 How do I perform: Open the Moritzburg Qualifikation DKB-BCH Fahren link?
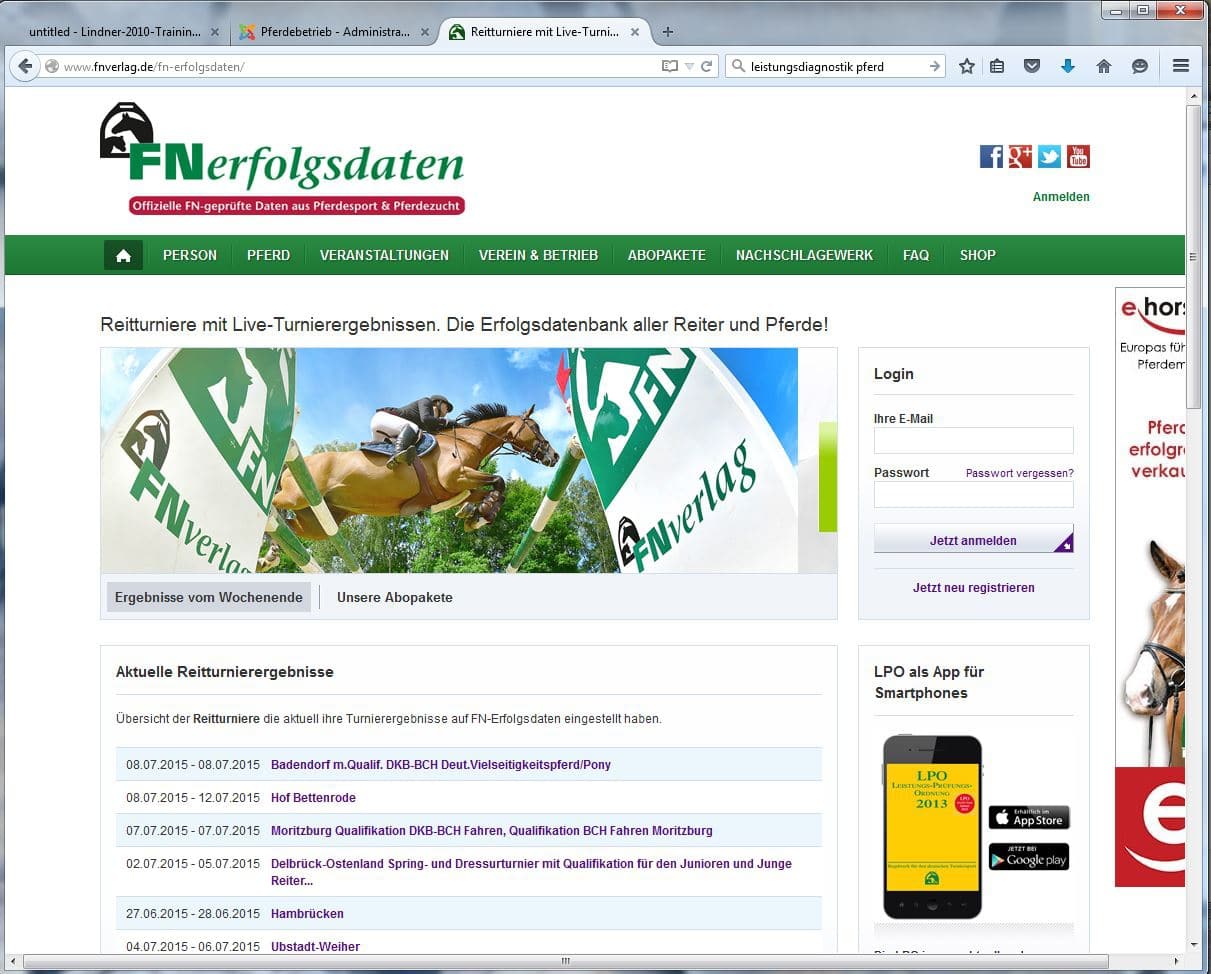pos(492,831)
